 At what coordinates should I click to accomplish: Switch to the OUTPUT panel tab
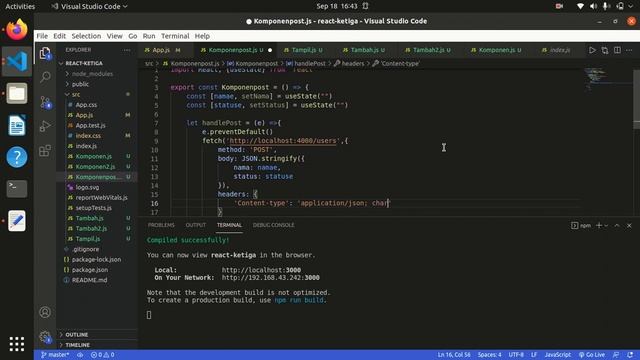196,225
